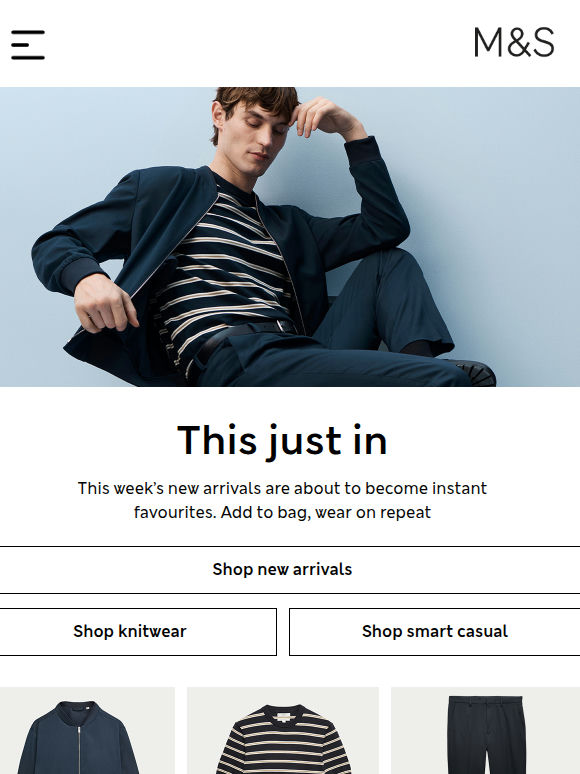Click the new arrivals description paragraph
This screenshot has width=580, height=774.
pyautogui.click(x=282, y=500)
